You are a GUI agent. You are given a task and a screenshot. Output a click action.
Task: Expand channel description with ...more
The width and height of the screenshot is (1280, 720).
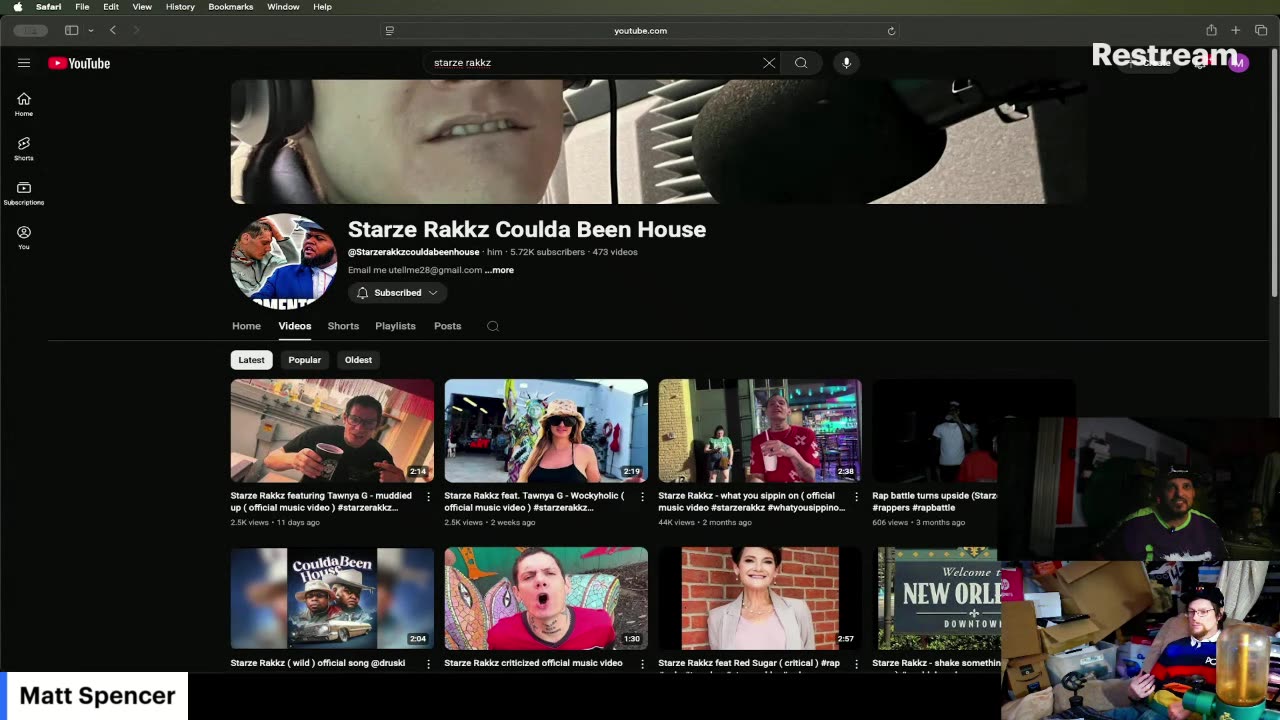[499, 270]
